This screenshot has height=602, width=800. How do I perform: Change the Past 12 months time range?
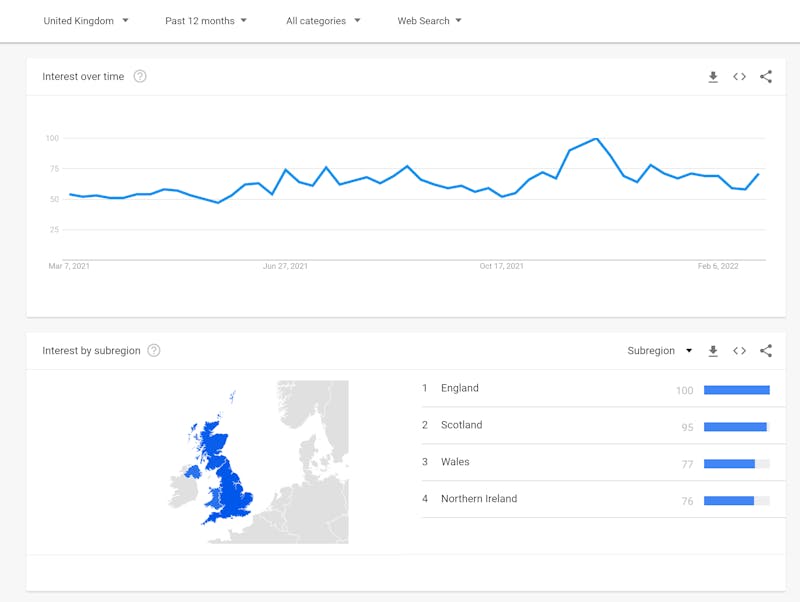pyautogui.click(x=206, y=21)
